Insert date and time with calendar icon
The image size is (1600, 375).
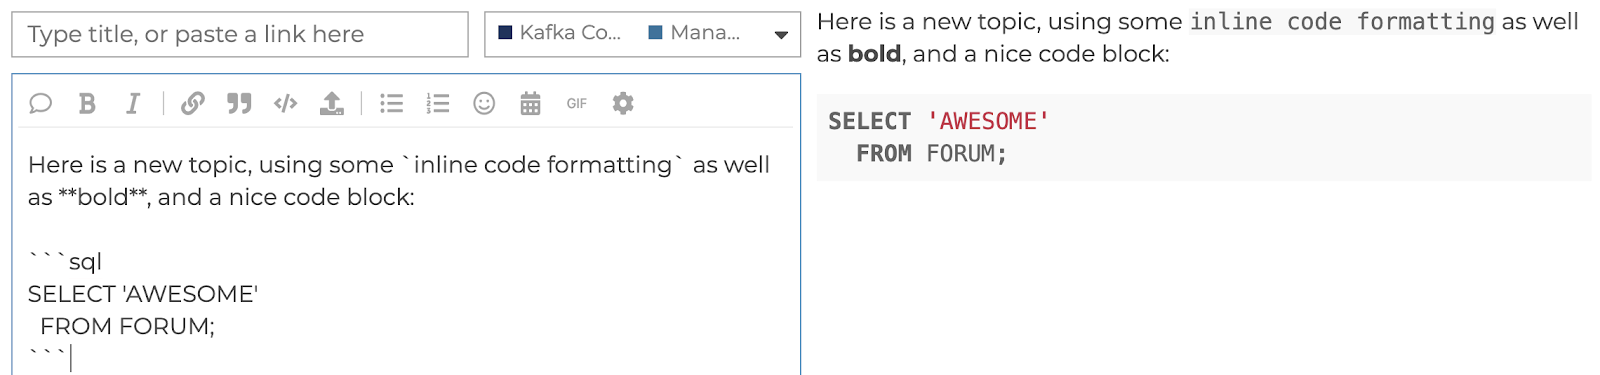pyautogui.click(x=530, y=103)
